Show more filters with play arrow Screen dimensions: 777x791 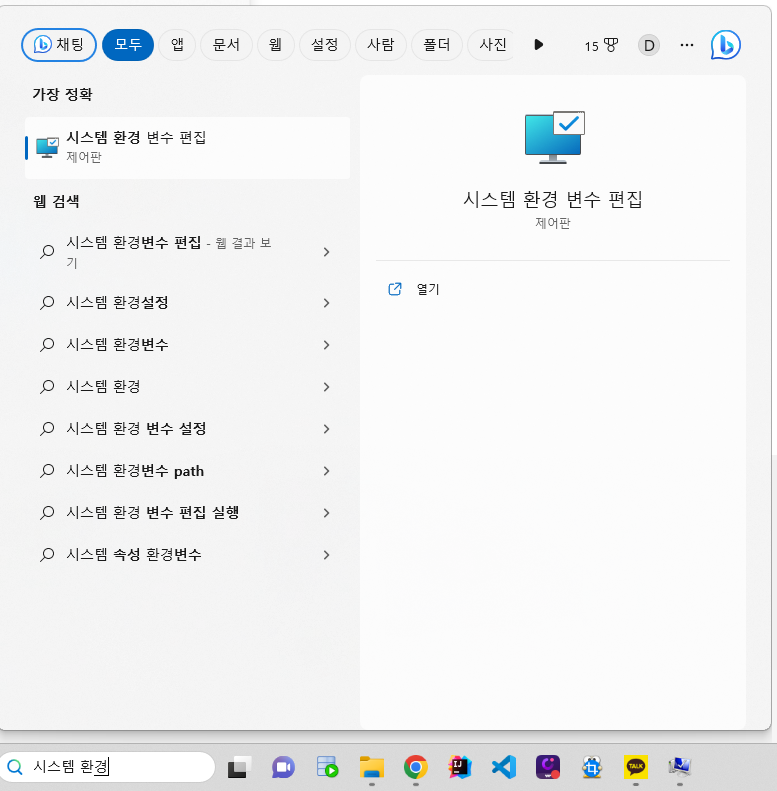coord(538,45)
